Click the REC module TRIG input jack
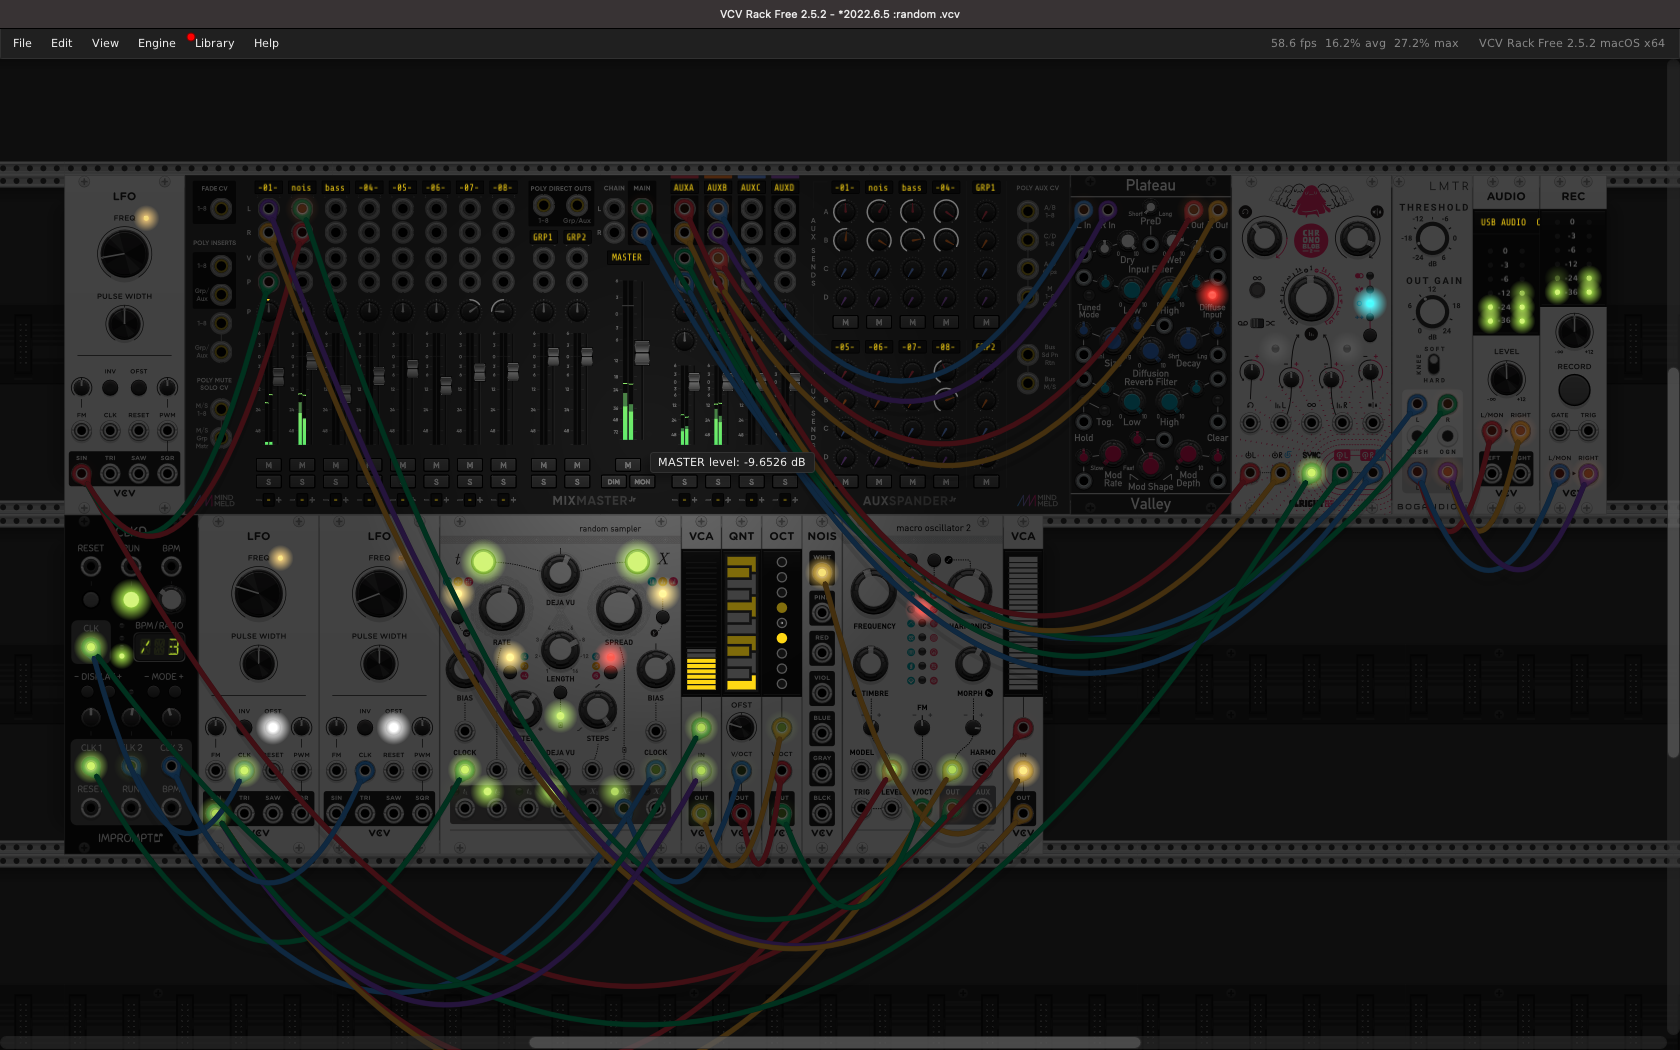Image resolution: width=1680 pixels, height=1050 pixels. pyautogui.click(x=1588, y=431)
